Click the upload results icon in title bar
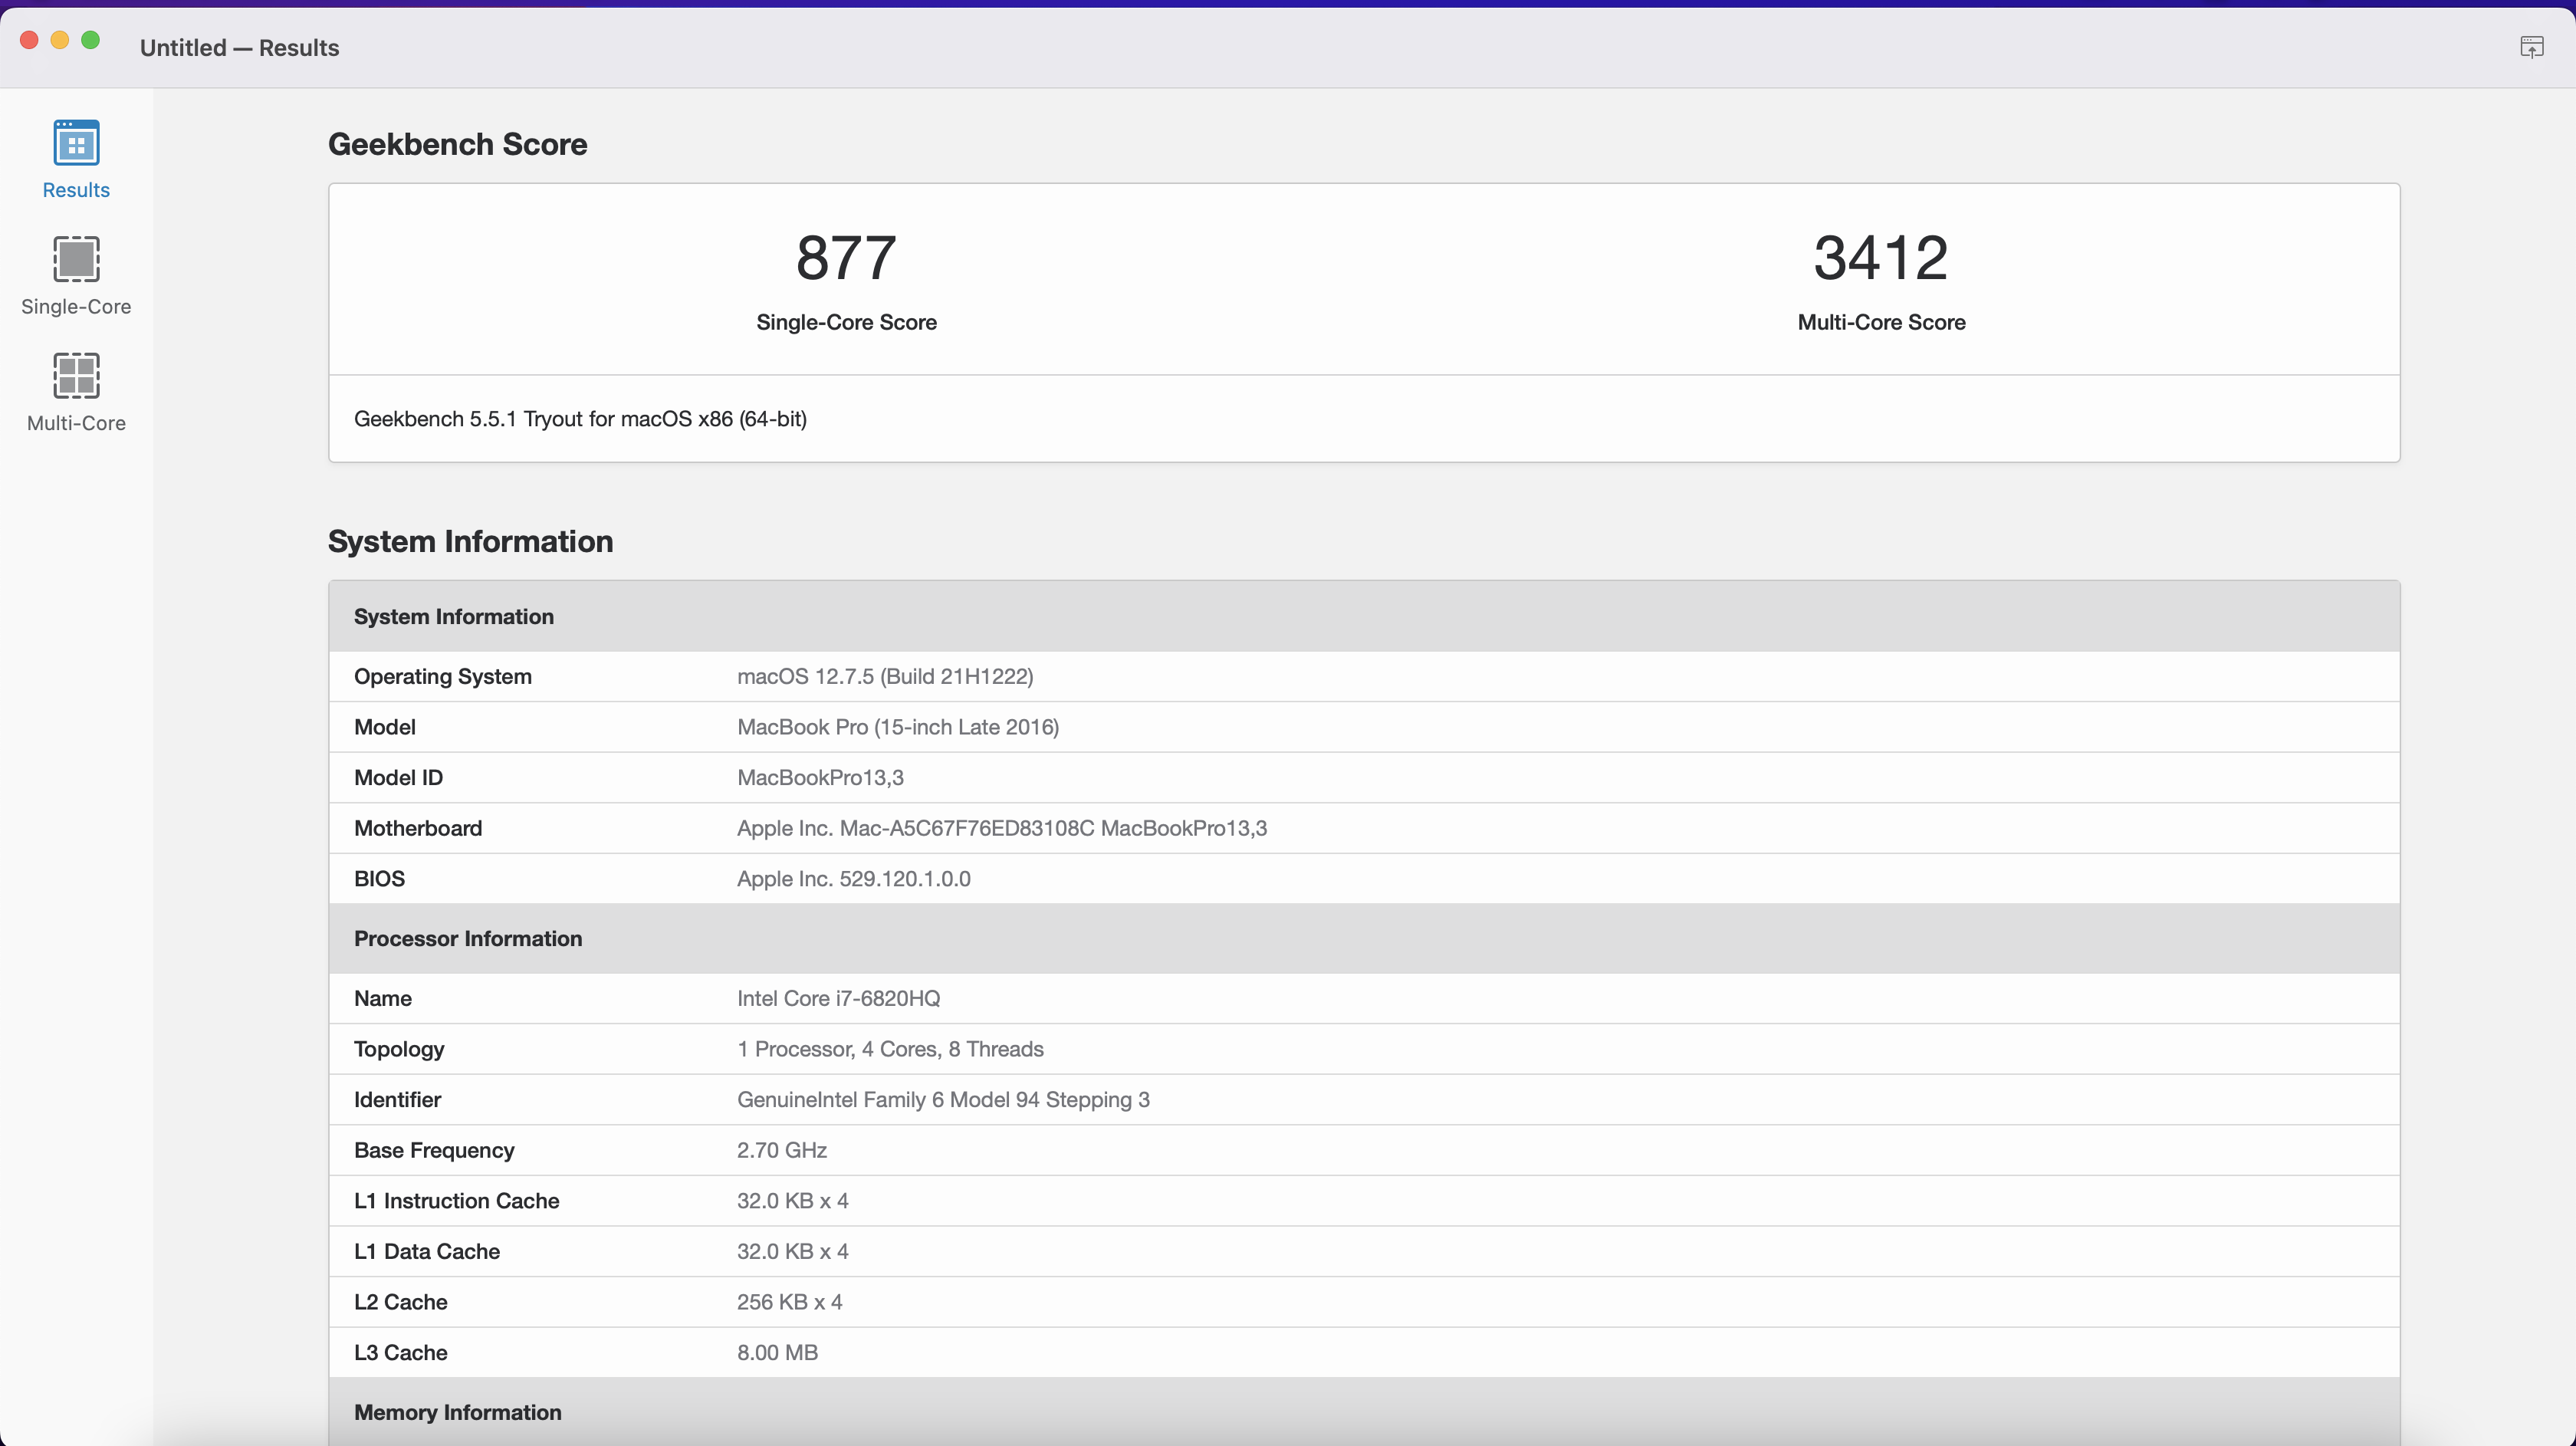Viewport: 2576px width, 1446px height. click(x=2531, y=47)
